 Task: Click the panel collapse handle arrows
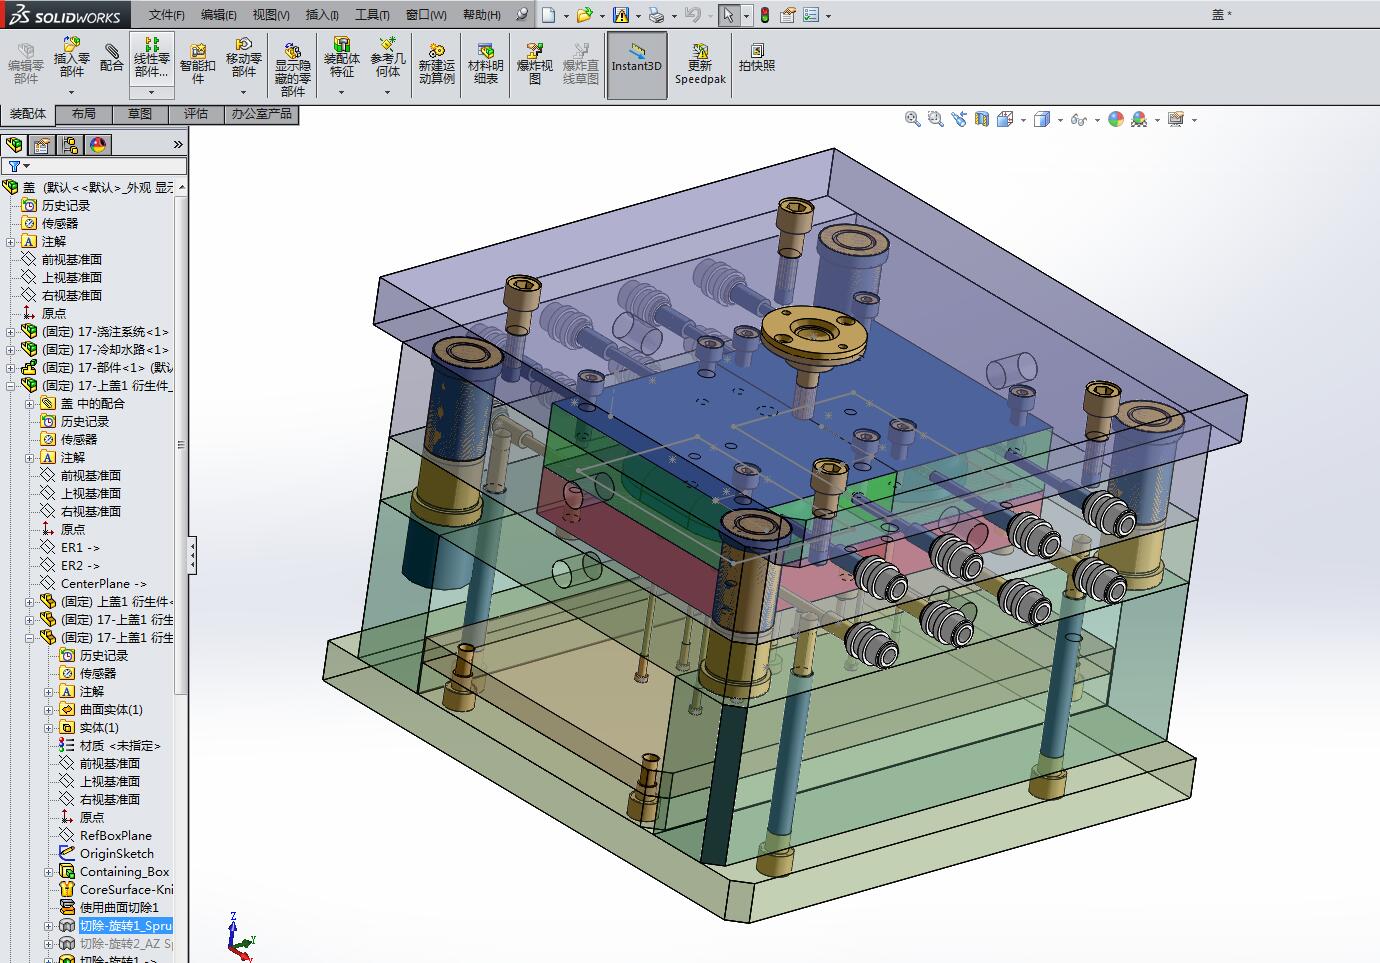click(x=192, y=555)
